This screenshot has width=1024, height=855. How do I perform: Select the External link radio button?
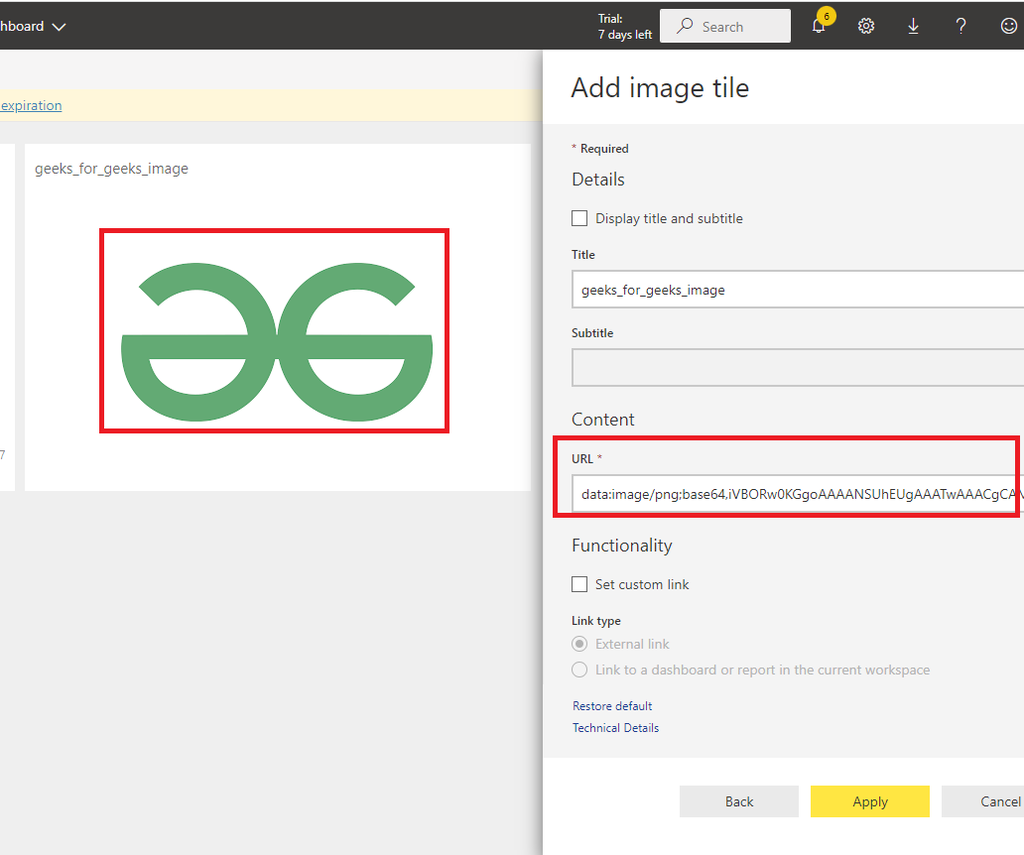[x=580, y=644]
